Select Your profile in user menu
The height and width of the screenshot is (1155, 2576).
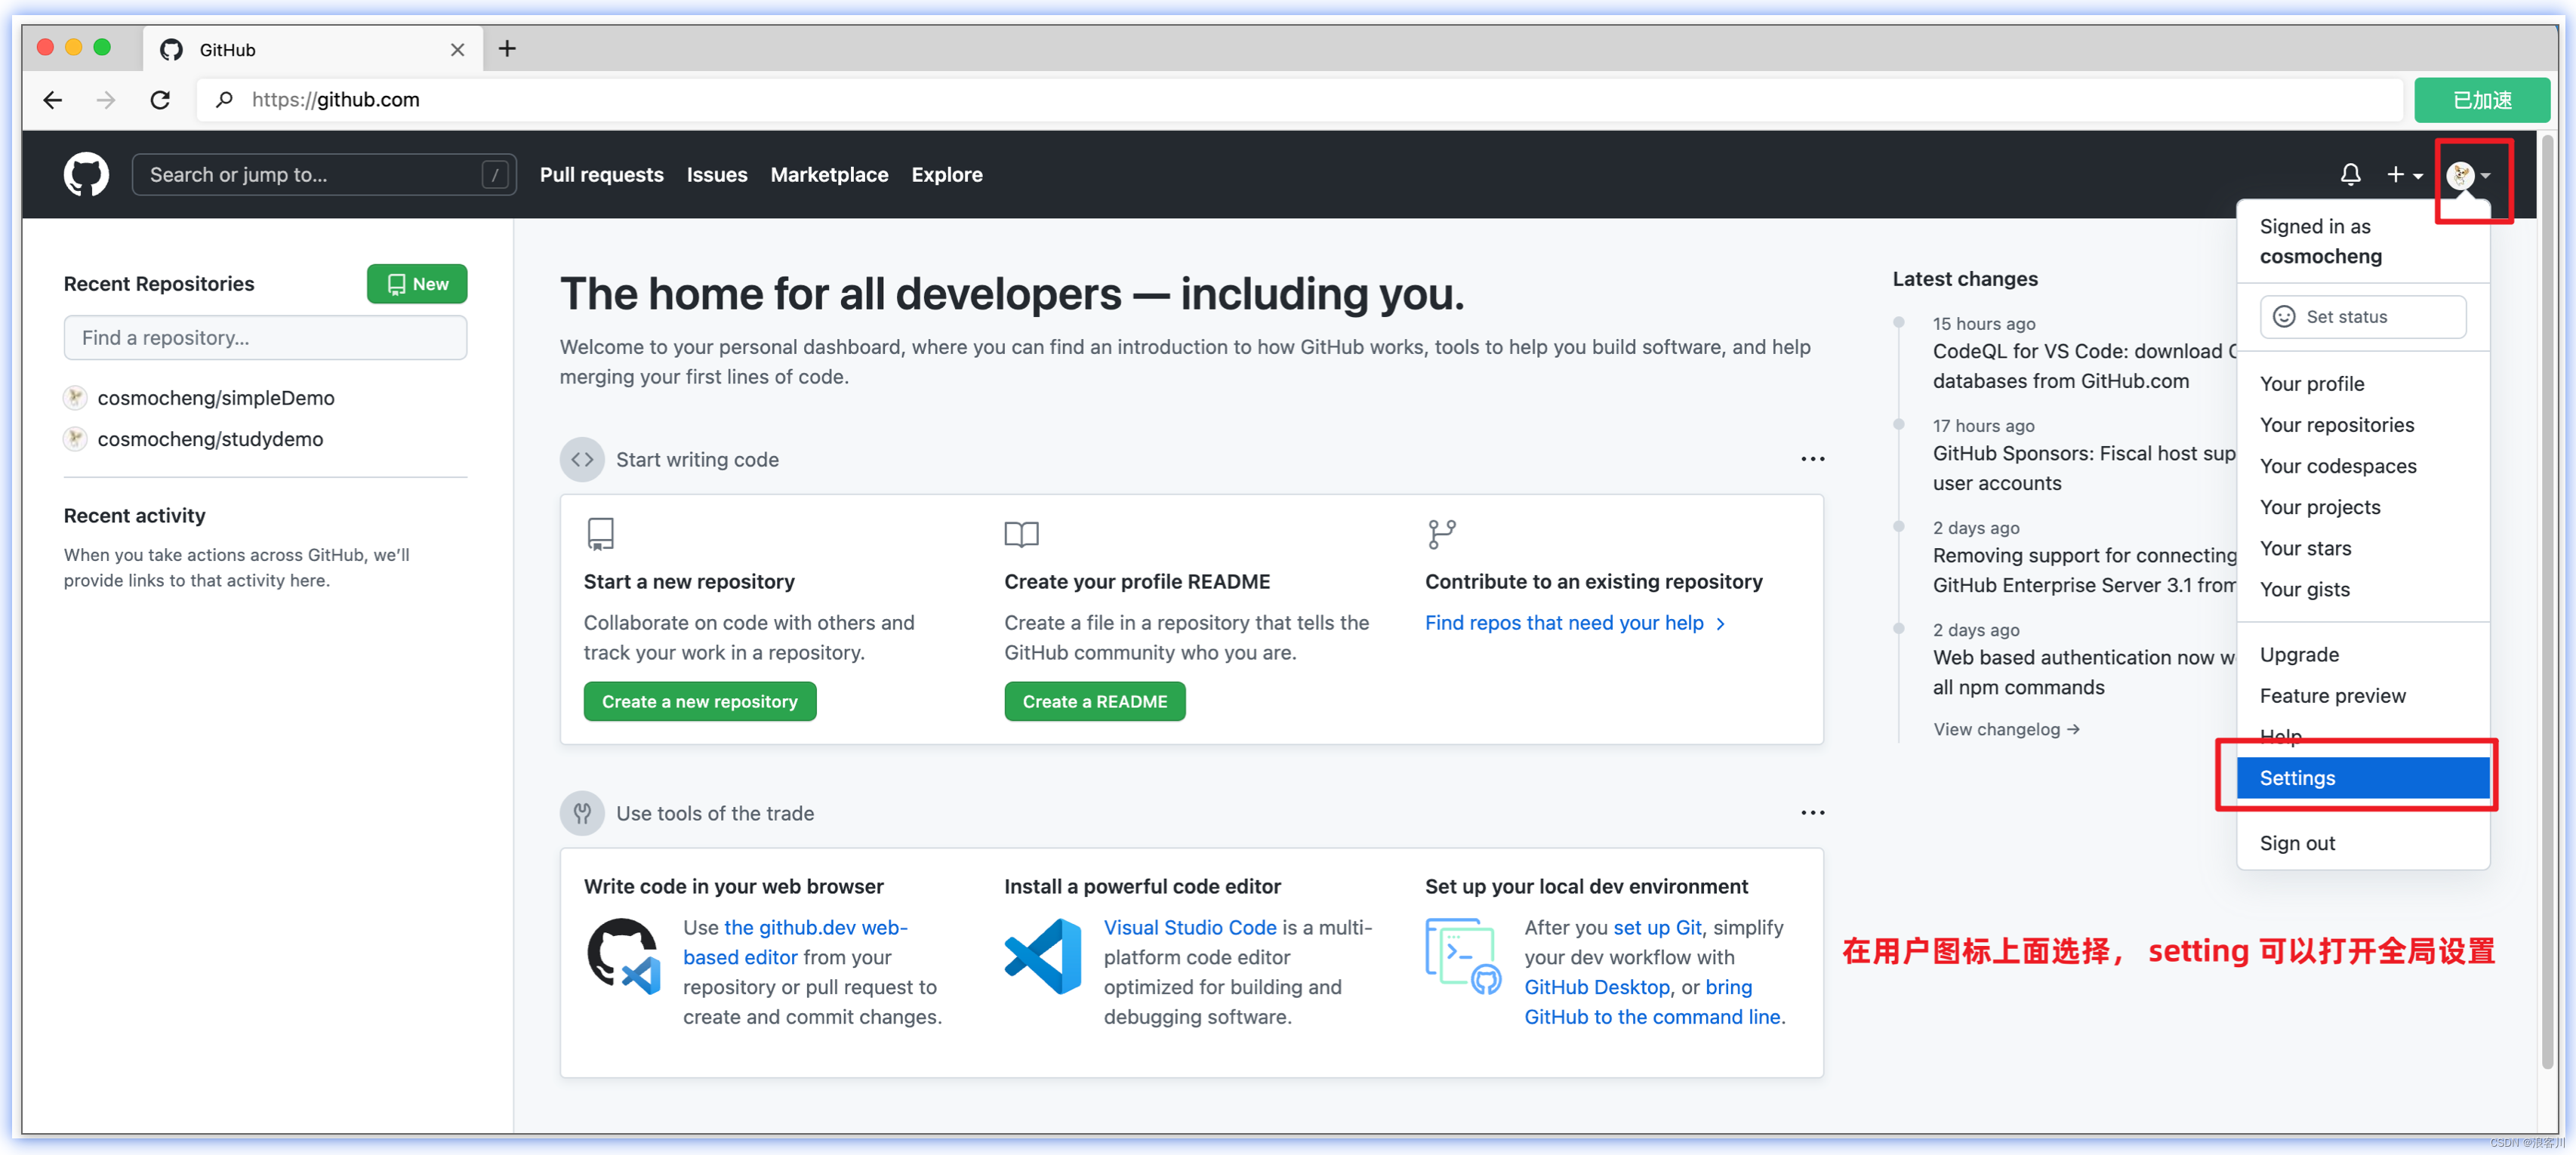(x=2362, y=384)
